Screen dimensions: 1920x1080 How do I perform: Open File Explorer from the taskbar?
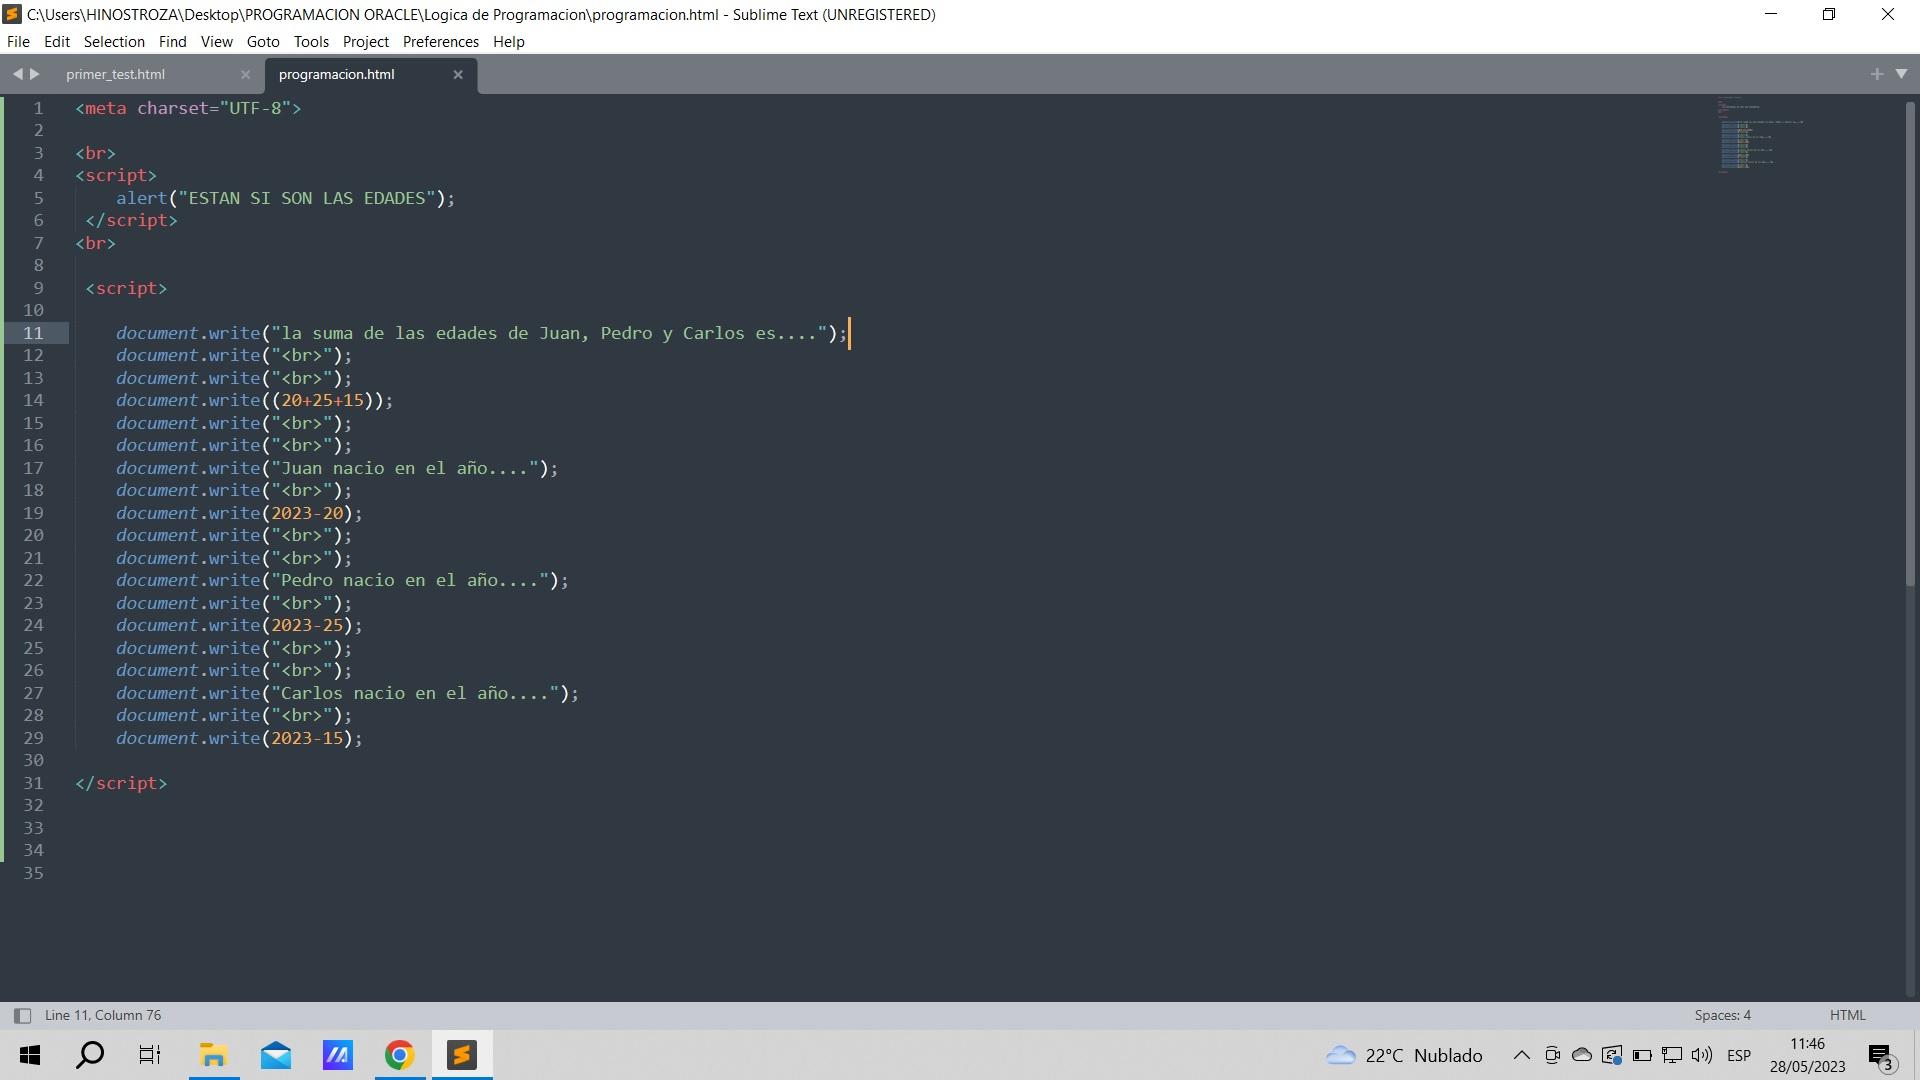(x=213, y=1055)
